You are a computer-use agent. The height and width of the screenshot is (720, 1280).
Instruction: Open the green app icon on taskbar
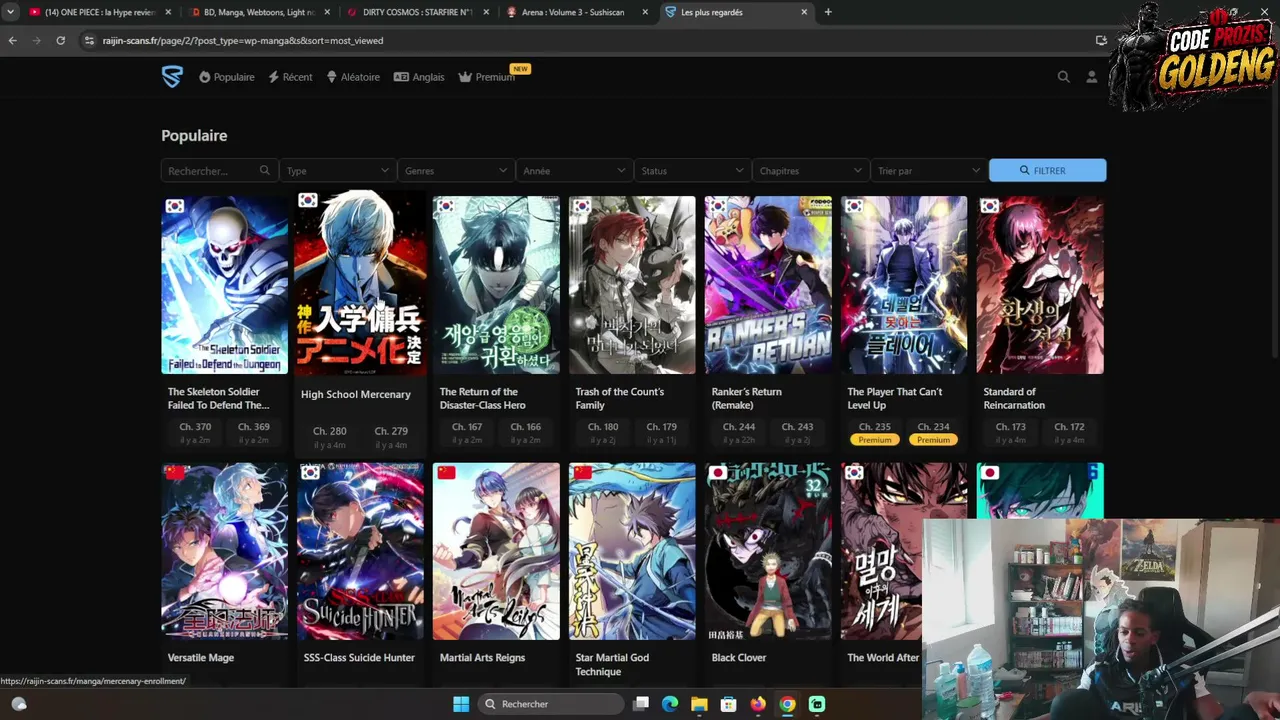(x=817, y=704)
